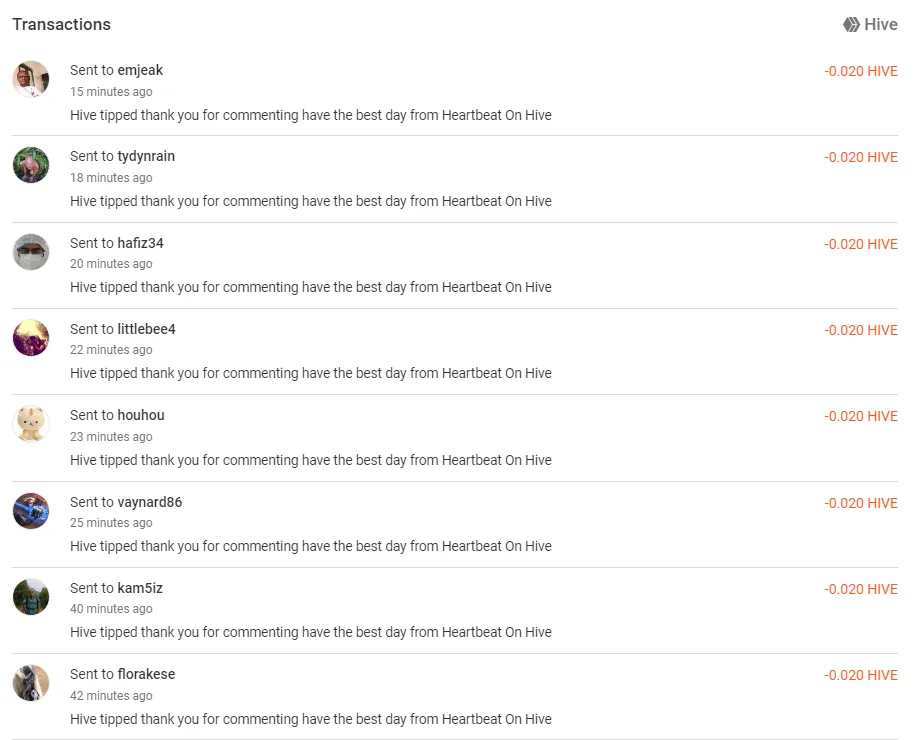This screenshot has width=918, height=740.
Task: Click the Hive logo icon
Action: (851, 25)
